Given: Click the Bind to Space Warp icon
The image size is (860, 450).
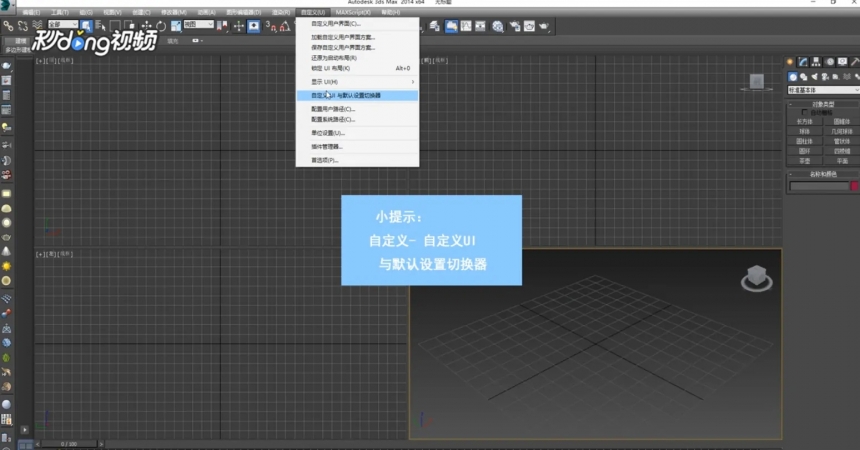Looking at the screenshot, I should point(37,26).
